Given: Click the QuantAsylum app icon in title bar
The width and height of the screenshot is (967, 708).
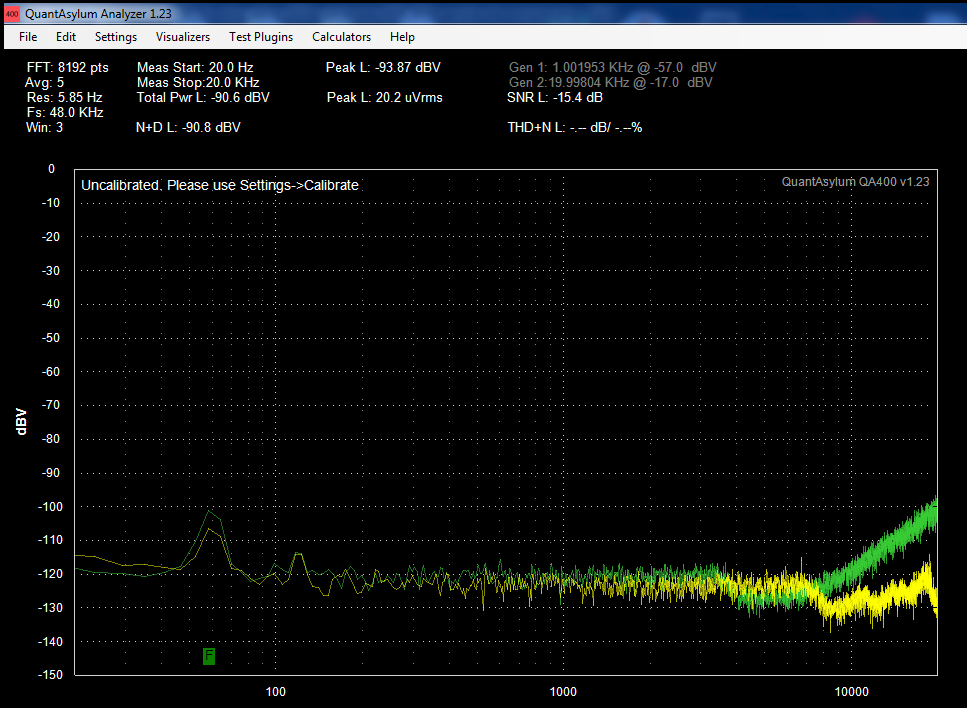Looking at the screenshot, I should click(x=12, y=13).
